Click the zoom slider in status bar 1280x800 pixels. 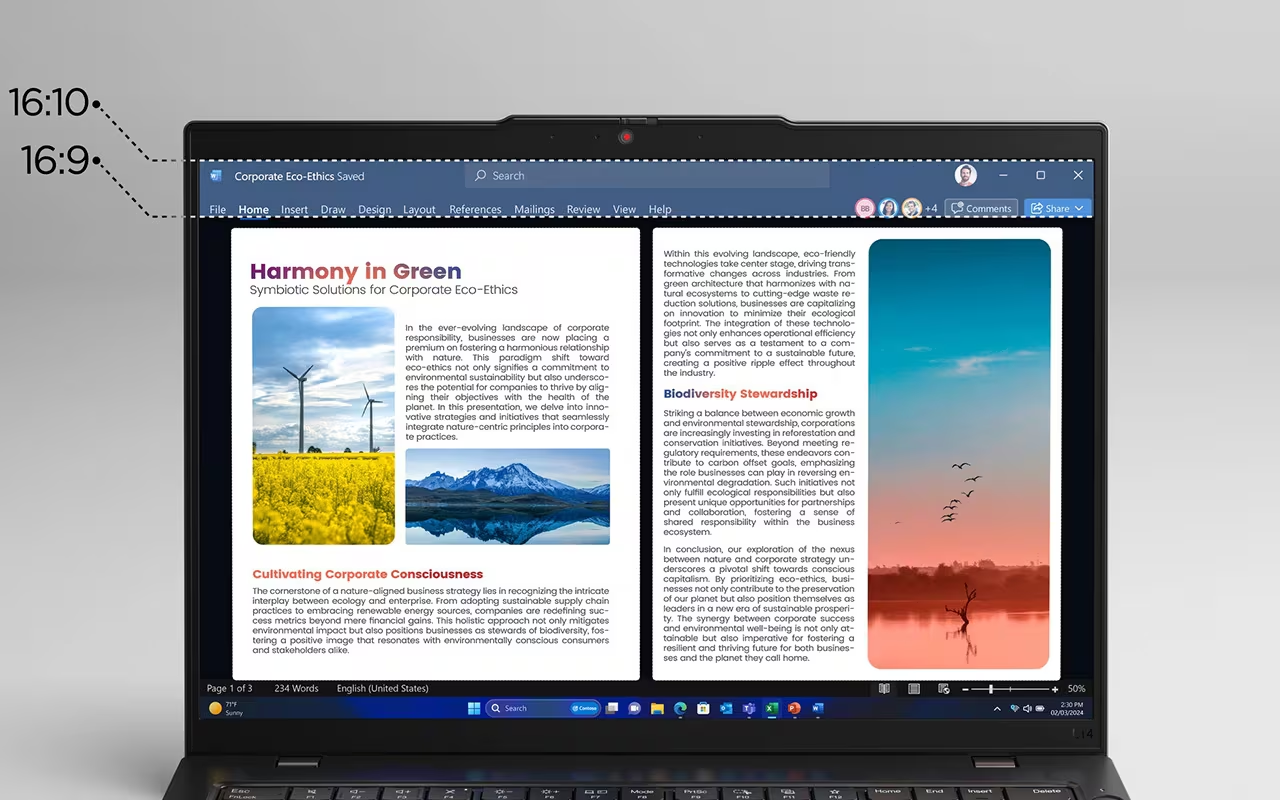pyautogui.click(x=1008, y=689)
